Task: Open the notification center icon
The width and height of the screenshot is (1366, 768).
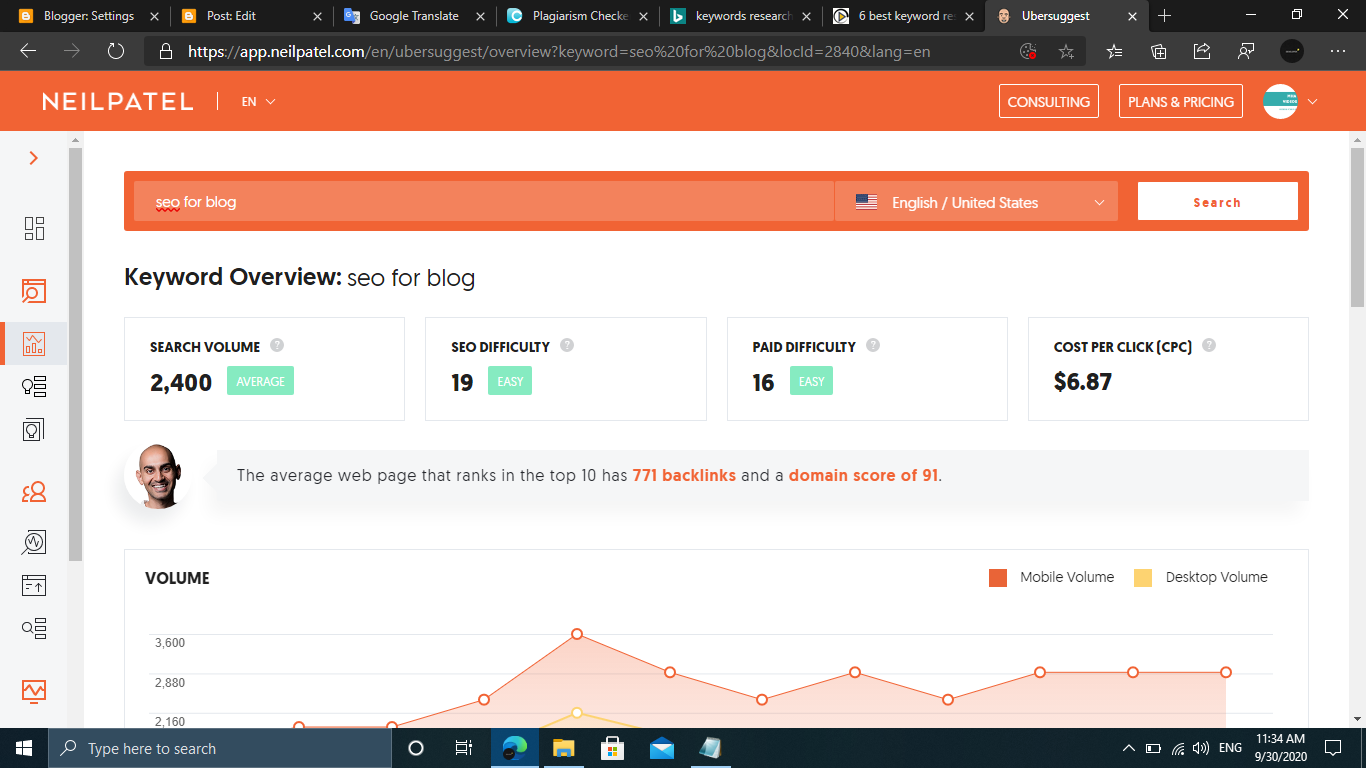Action: point(1332,748)
